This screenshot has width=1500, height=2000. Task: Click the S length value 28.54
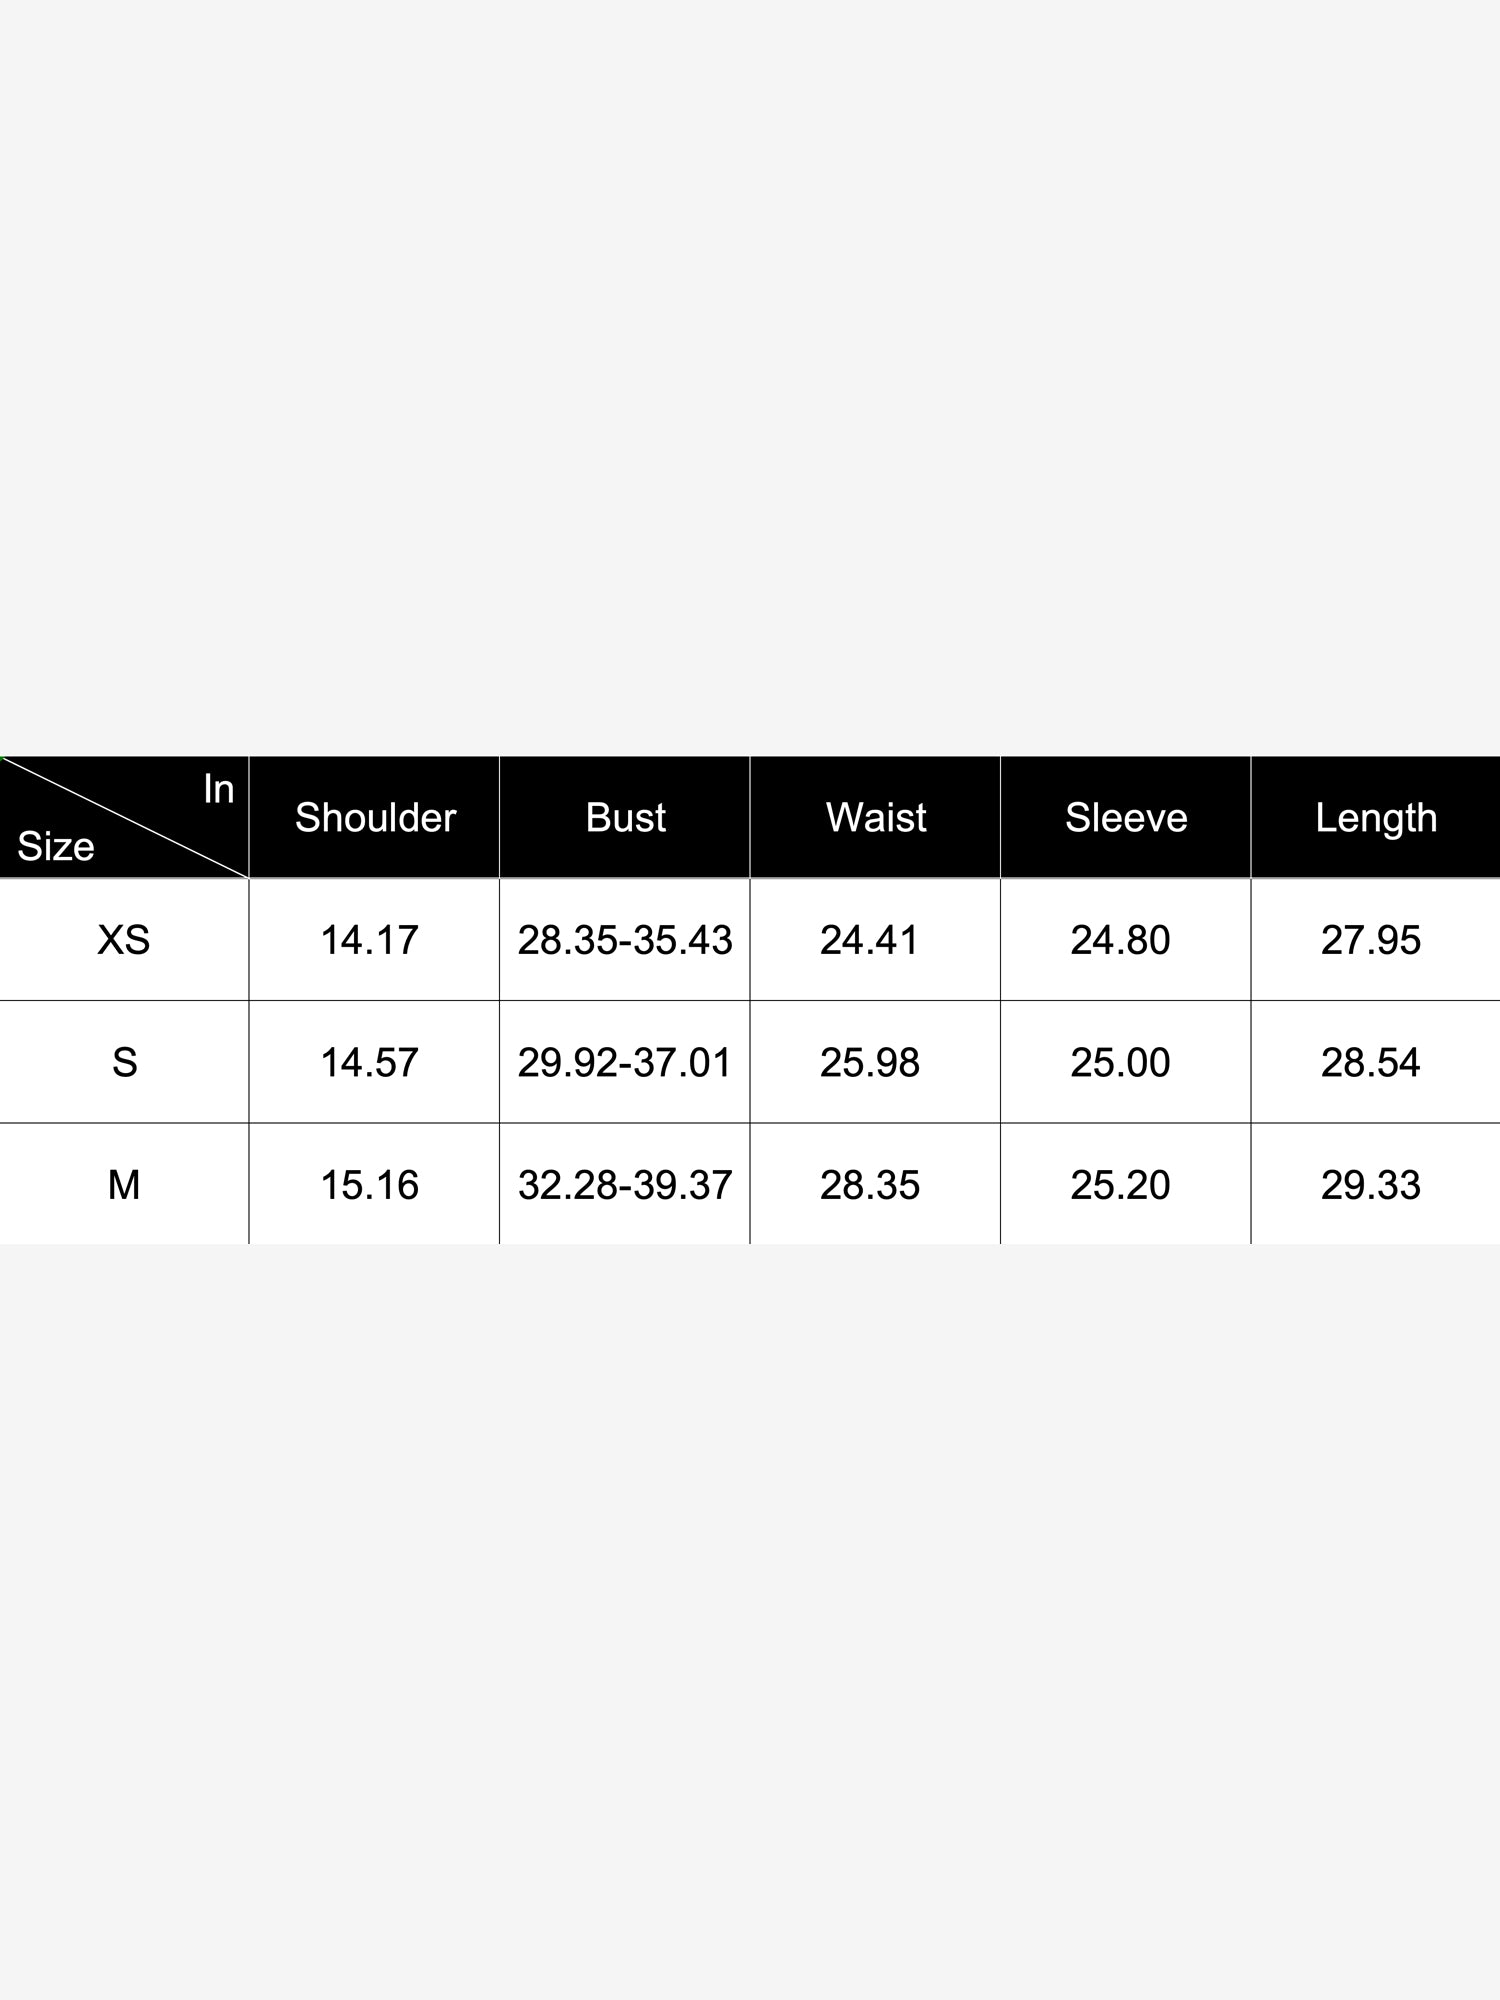pos(1371,1062)
